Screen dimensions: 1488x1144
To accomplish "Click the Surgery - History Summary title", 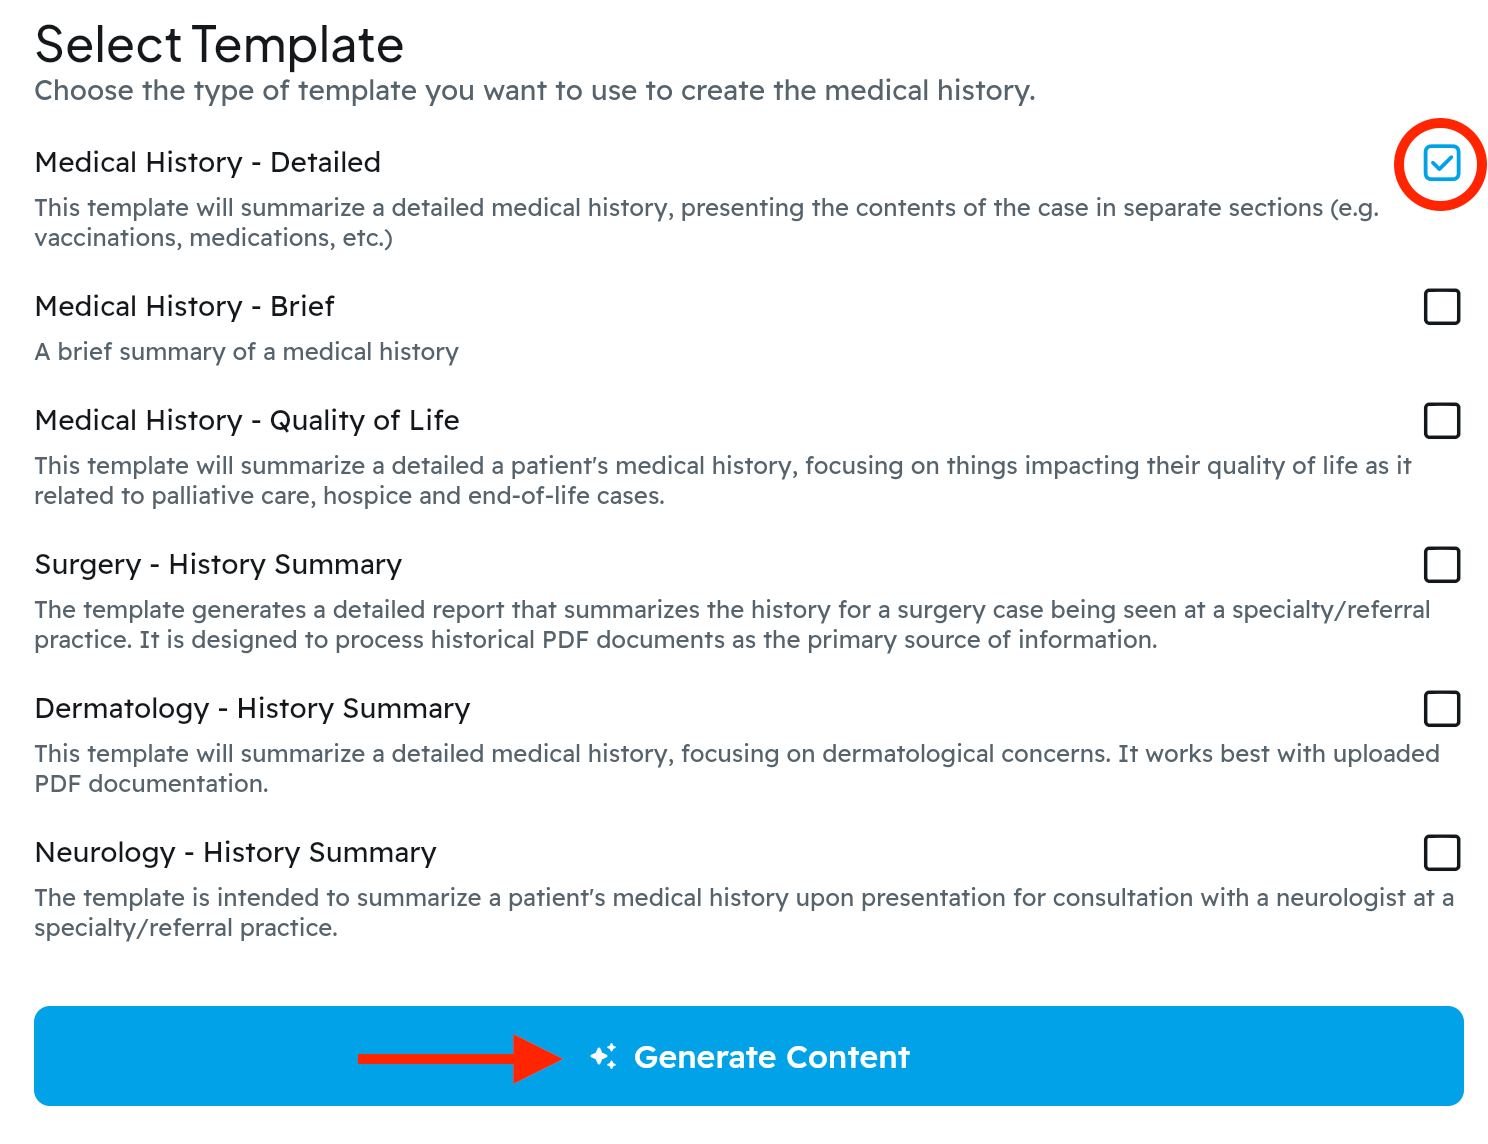I will [x=218, y=564].
